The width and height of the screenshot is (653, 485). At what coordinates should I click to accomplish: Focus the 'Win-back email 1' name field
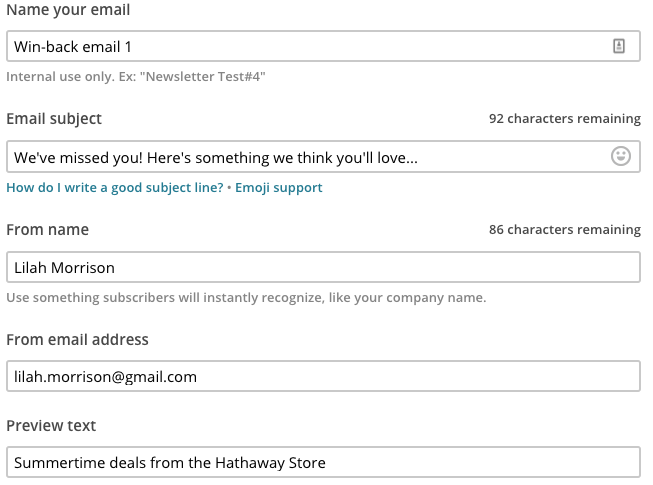[x=300, y=47]
